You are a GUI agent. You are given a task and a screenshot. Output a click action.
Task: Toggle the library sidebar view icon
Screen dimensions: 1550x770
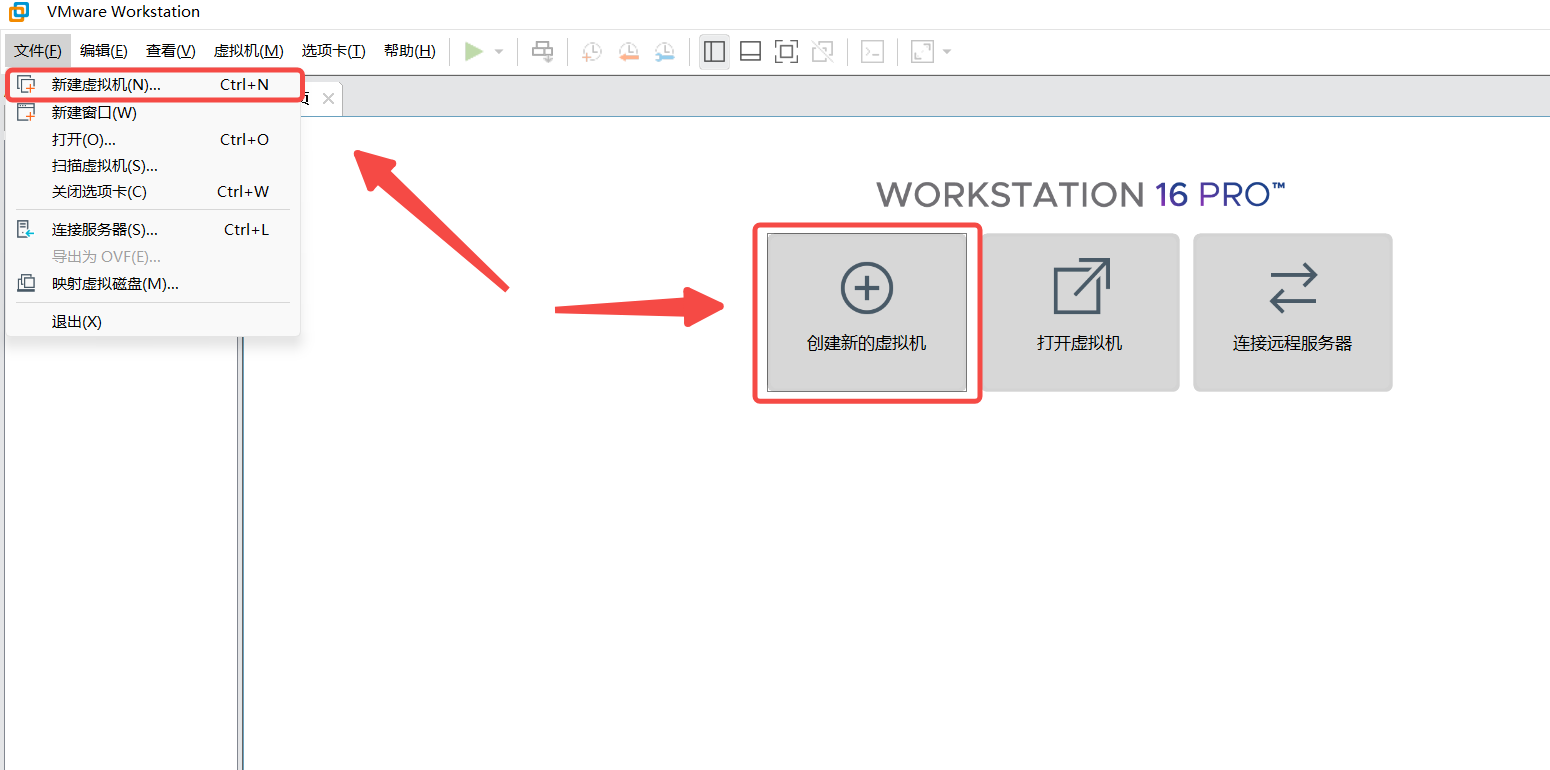click(714, 51)
